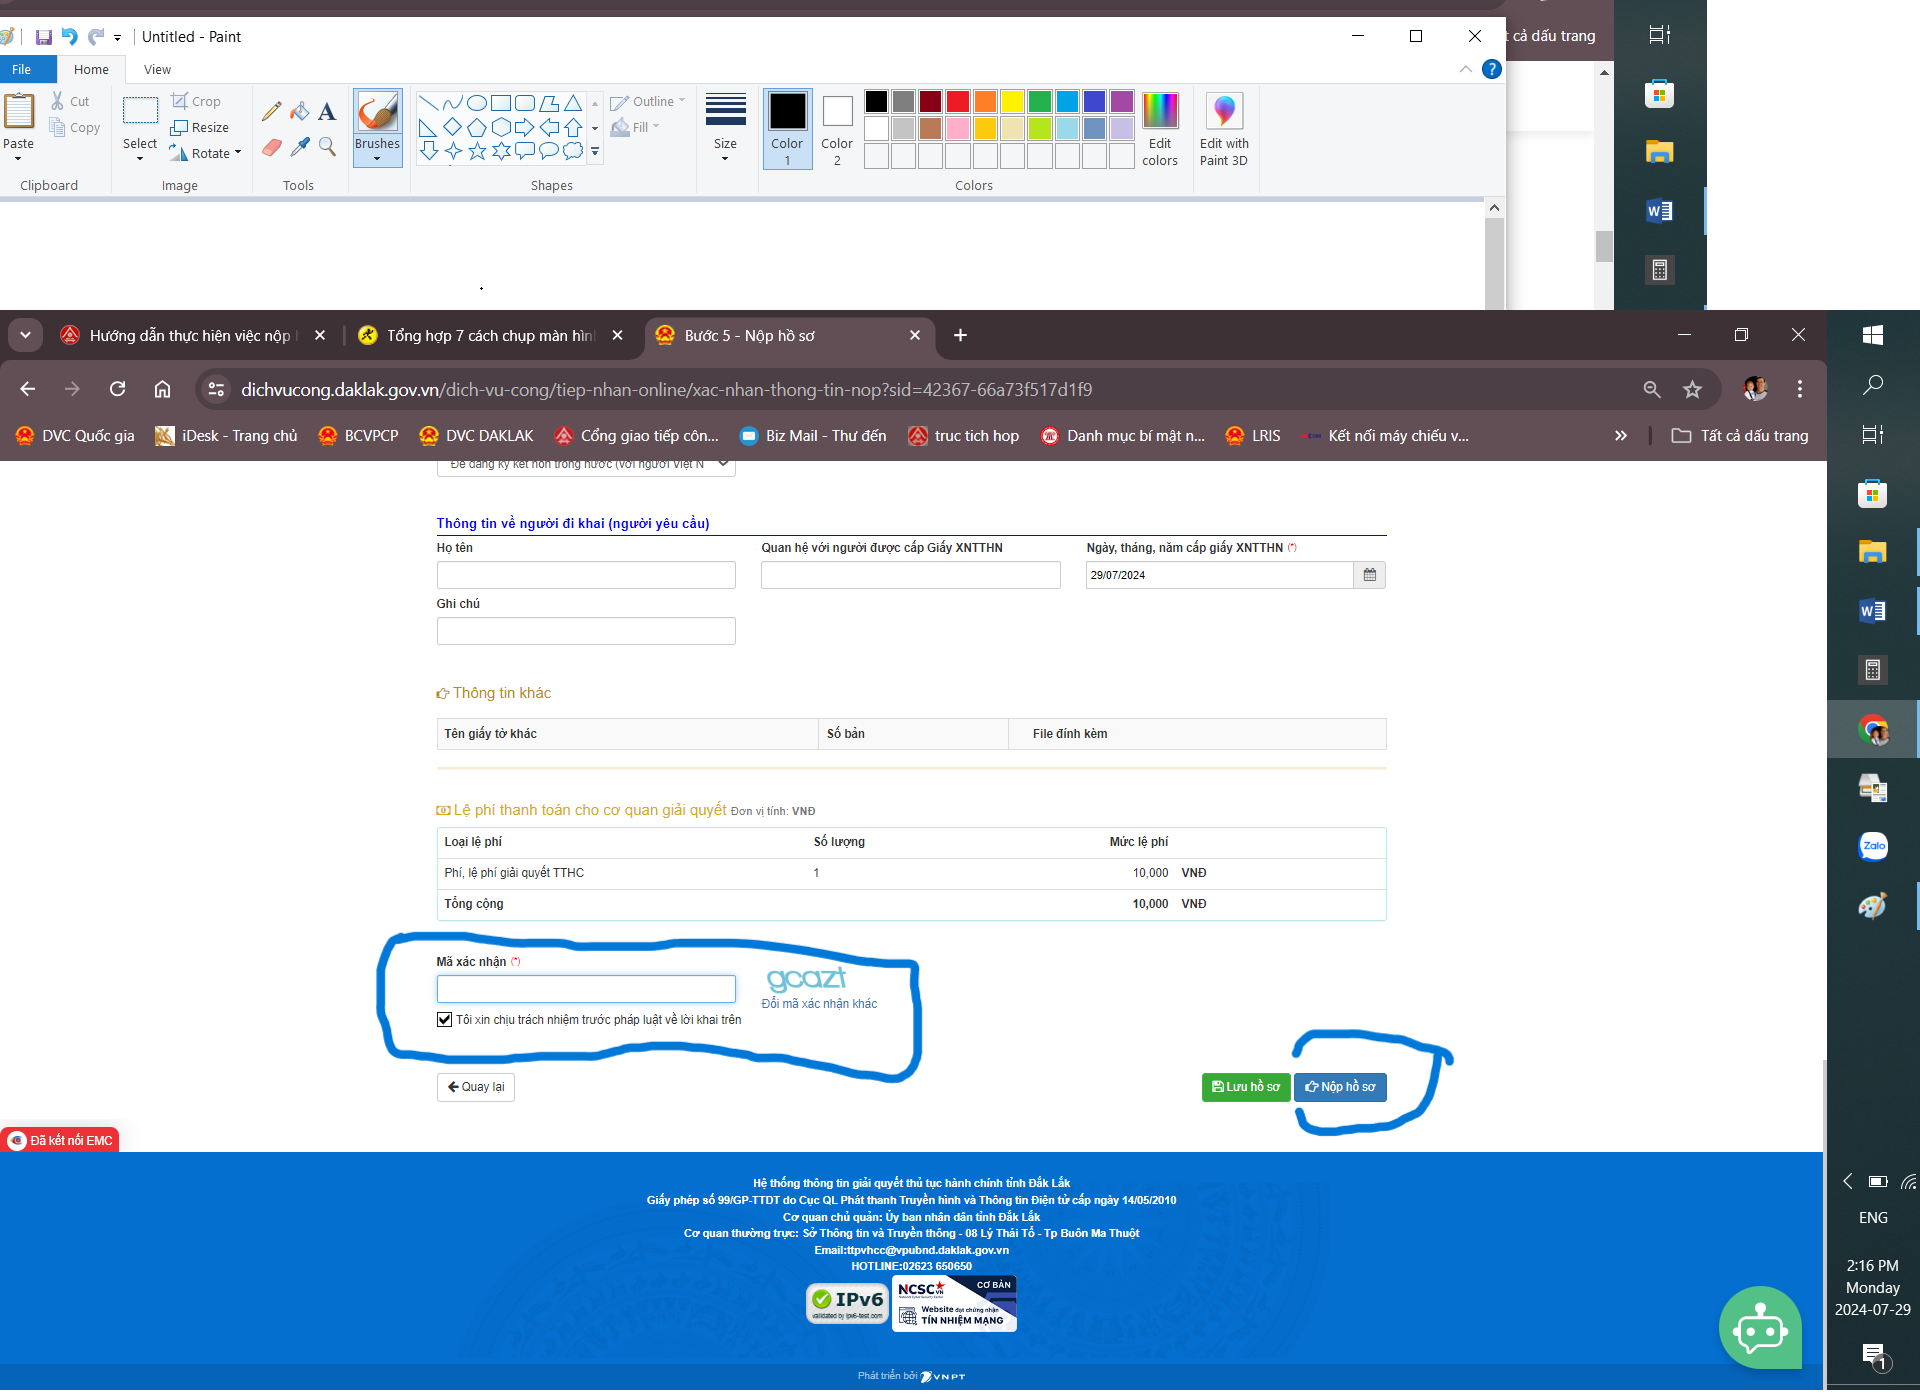Navigate back in the browser

(x=28, y=389)
